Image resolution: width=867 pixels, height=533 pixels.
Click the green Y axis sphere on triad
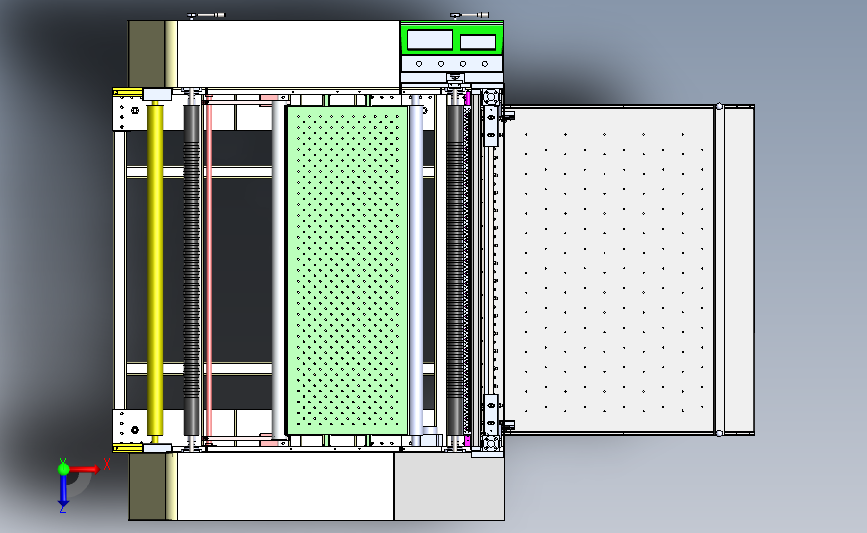pyautogui.click(x=64, y=469)
